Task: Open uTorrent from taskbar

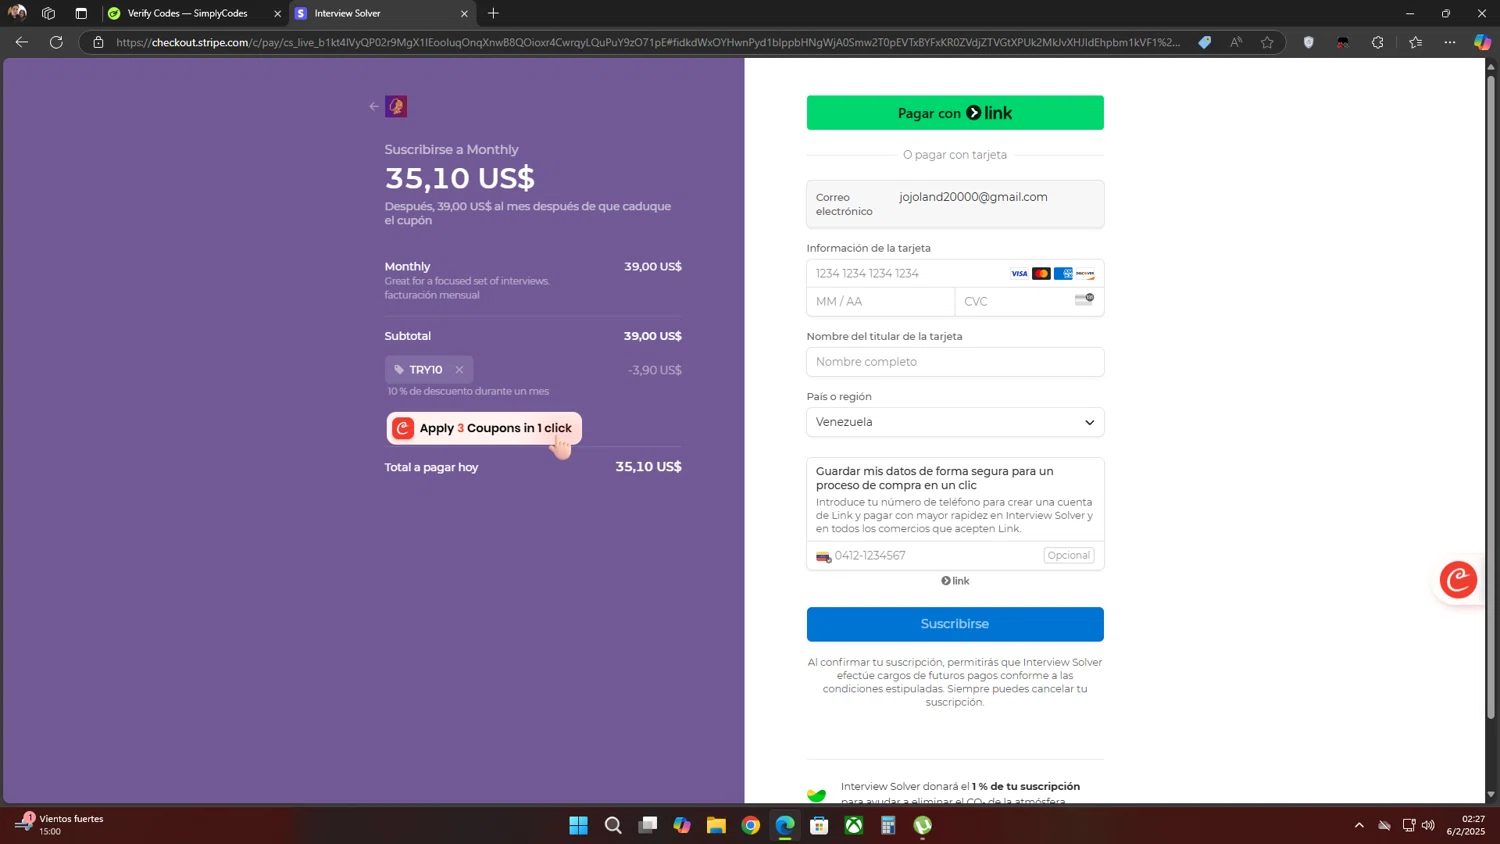Action: (923, 825)
